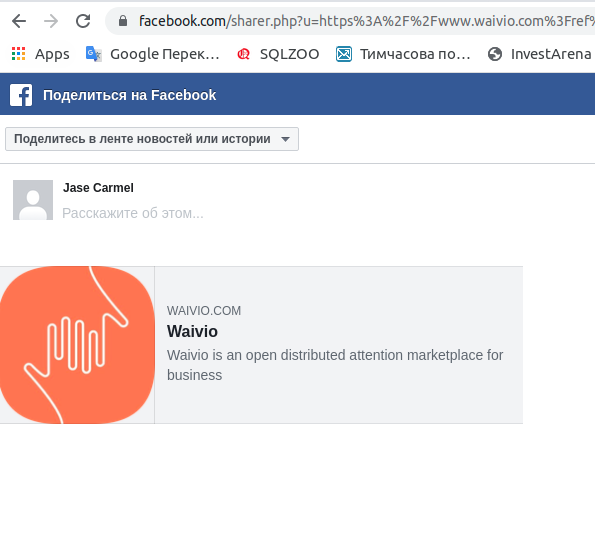Click the Поделиться на Facebook header title
The image size is (595, 545).
(x=129, y=95)
